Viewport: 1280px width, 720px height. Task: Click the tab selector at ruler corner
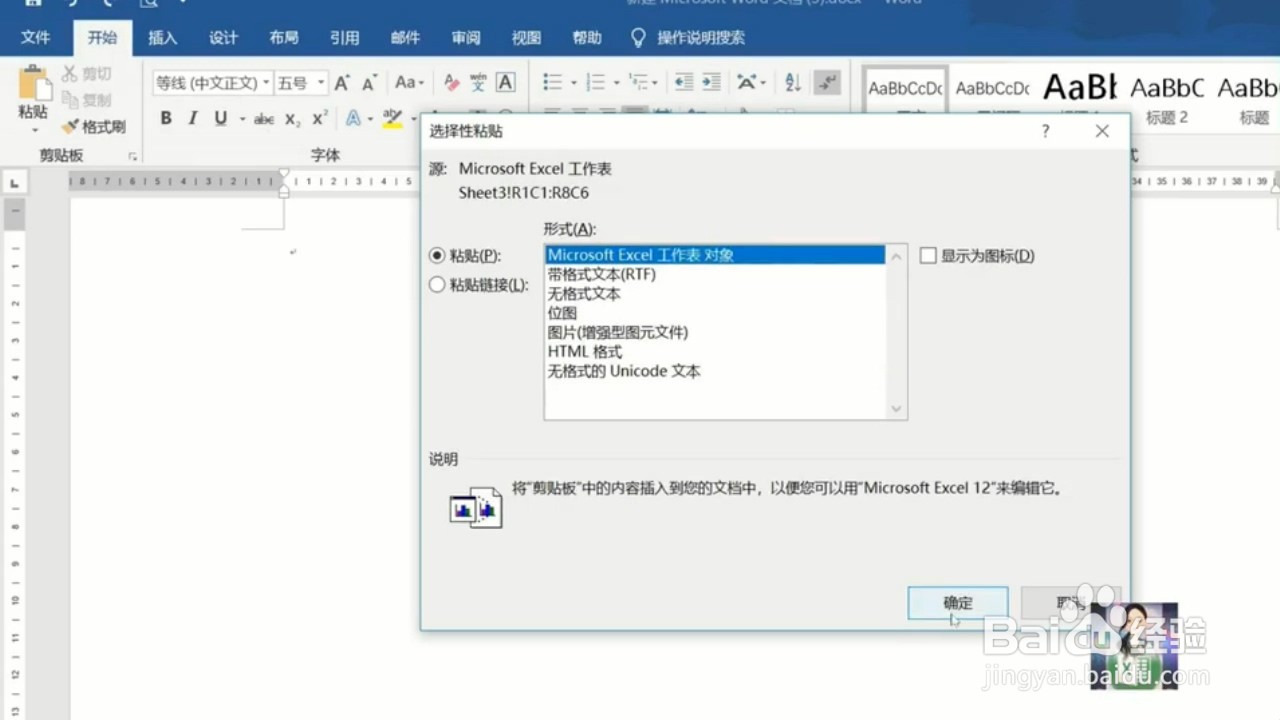14,183
